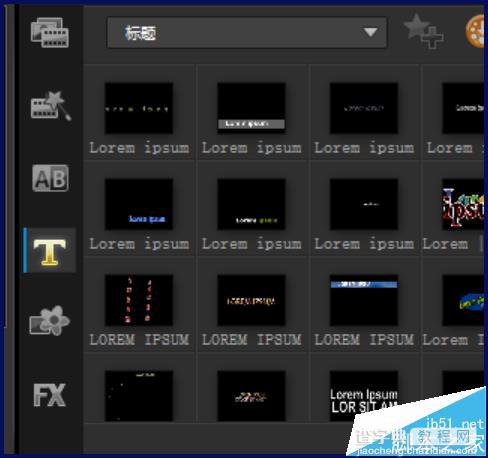488x458 pixels.
Task: Click the star plus Add to Favorites icon
Action: coord(424,31)
